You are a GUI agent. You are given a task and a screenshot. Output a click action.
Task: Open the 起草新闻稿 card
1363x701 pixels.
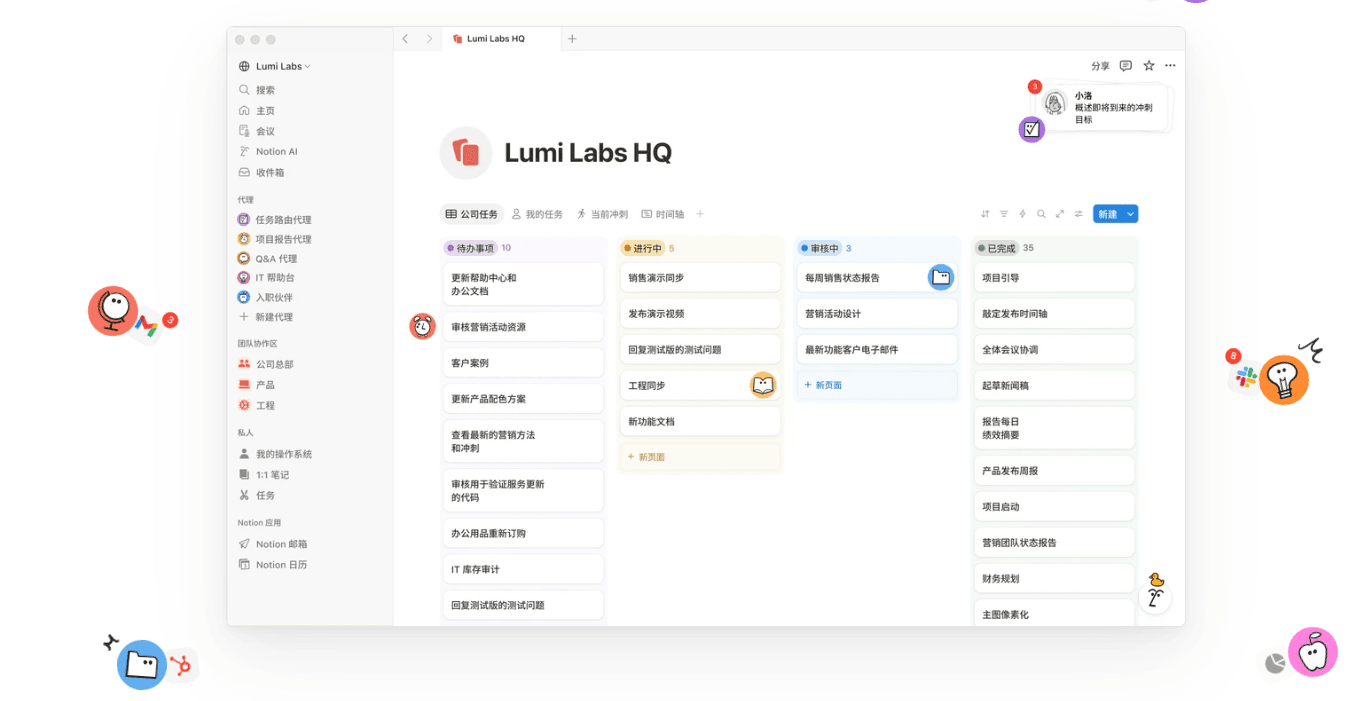[x=1054, y=385]
